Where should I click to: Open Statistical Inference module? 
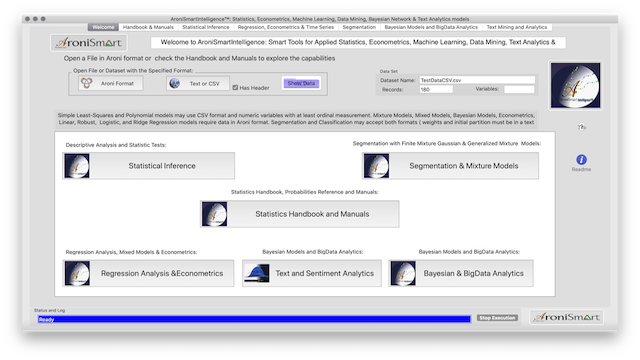149,166
